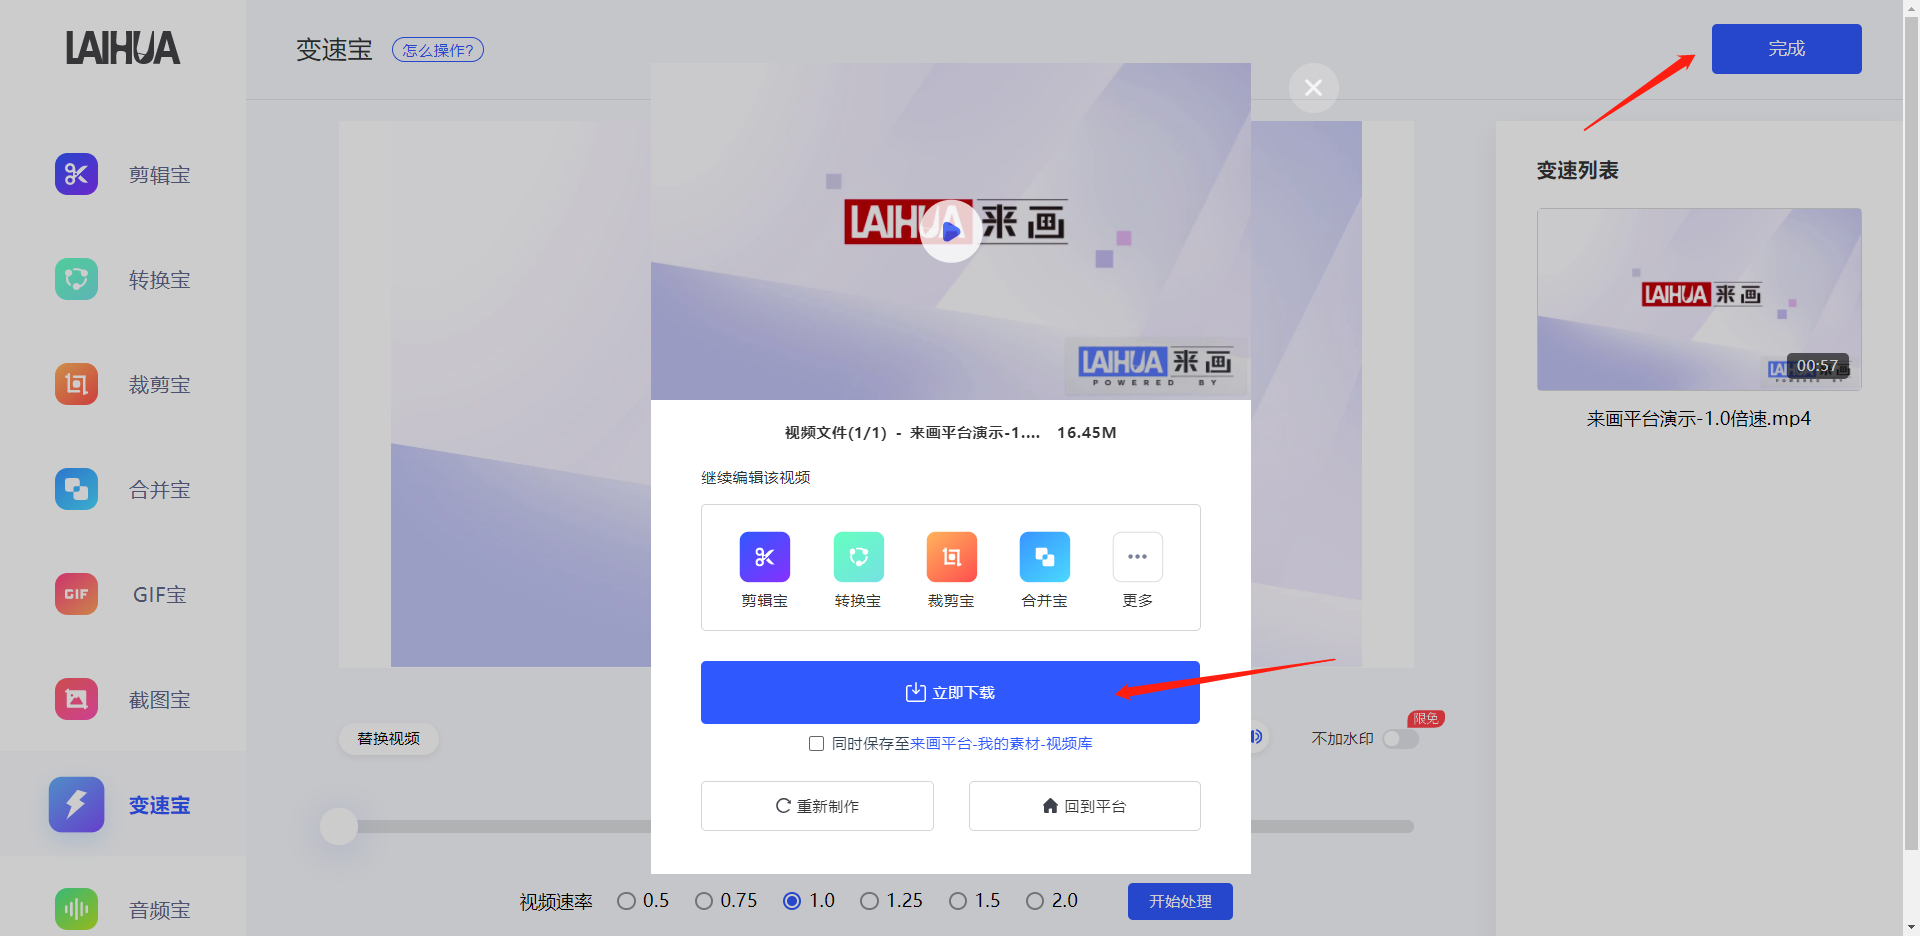Image resolution: width=1920 pixels, height=936 pixels.
Task: Open 截图宝 sidebar tool
Action: tap(122, 700)
